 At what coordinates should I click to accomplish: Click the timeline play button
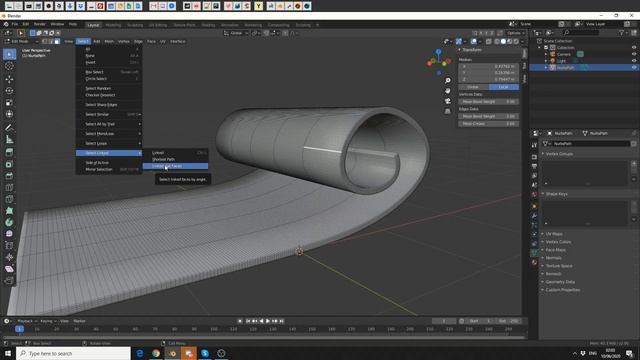pyautogui.click(x=268, y=321)
